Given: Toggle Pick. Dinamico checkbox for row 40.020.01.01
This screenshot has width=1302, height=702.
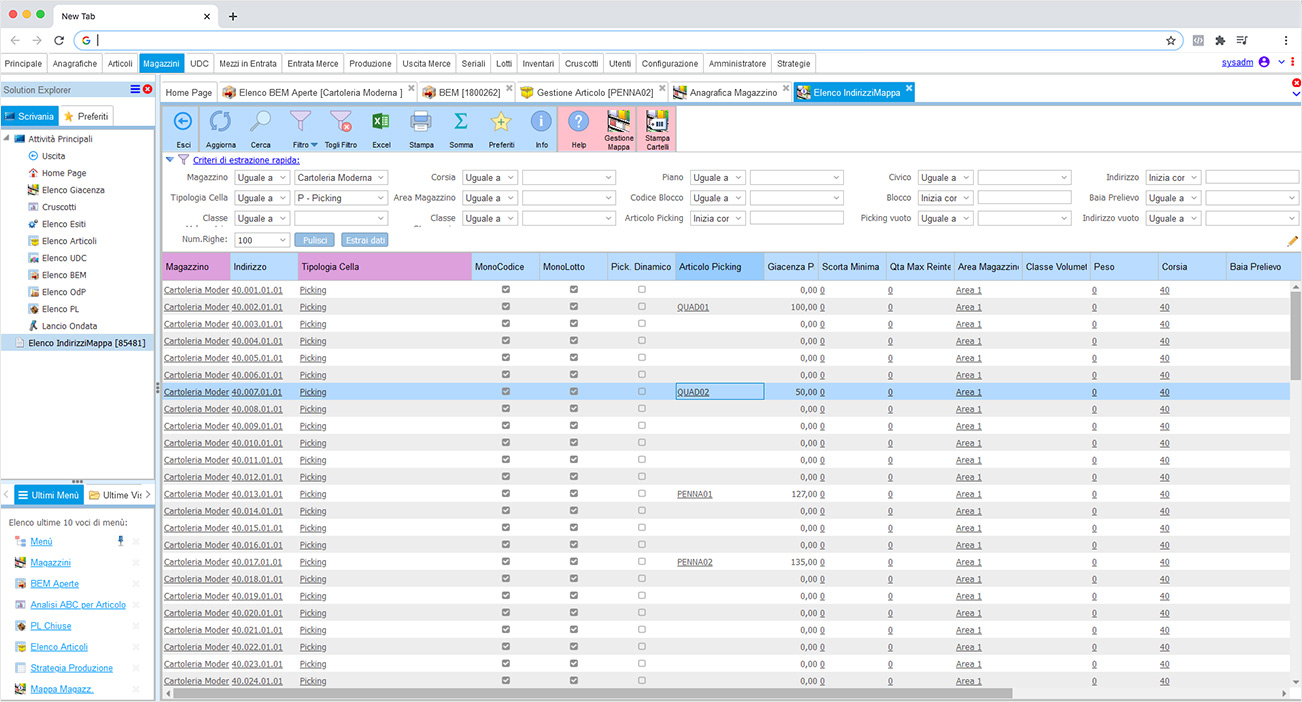Looking at the screenshot, I should (x=642, y=613).
